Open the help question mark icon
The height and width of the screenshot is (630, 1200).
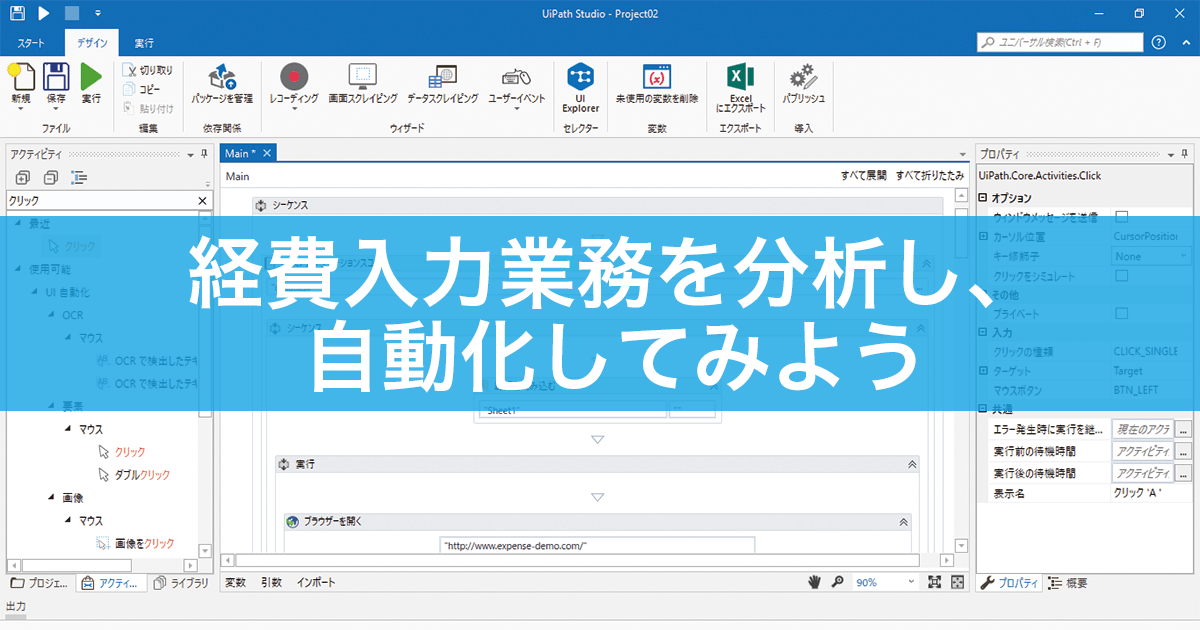tap(1159, 42)
